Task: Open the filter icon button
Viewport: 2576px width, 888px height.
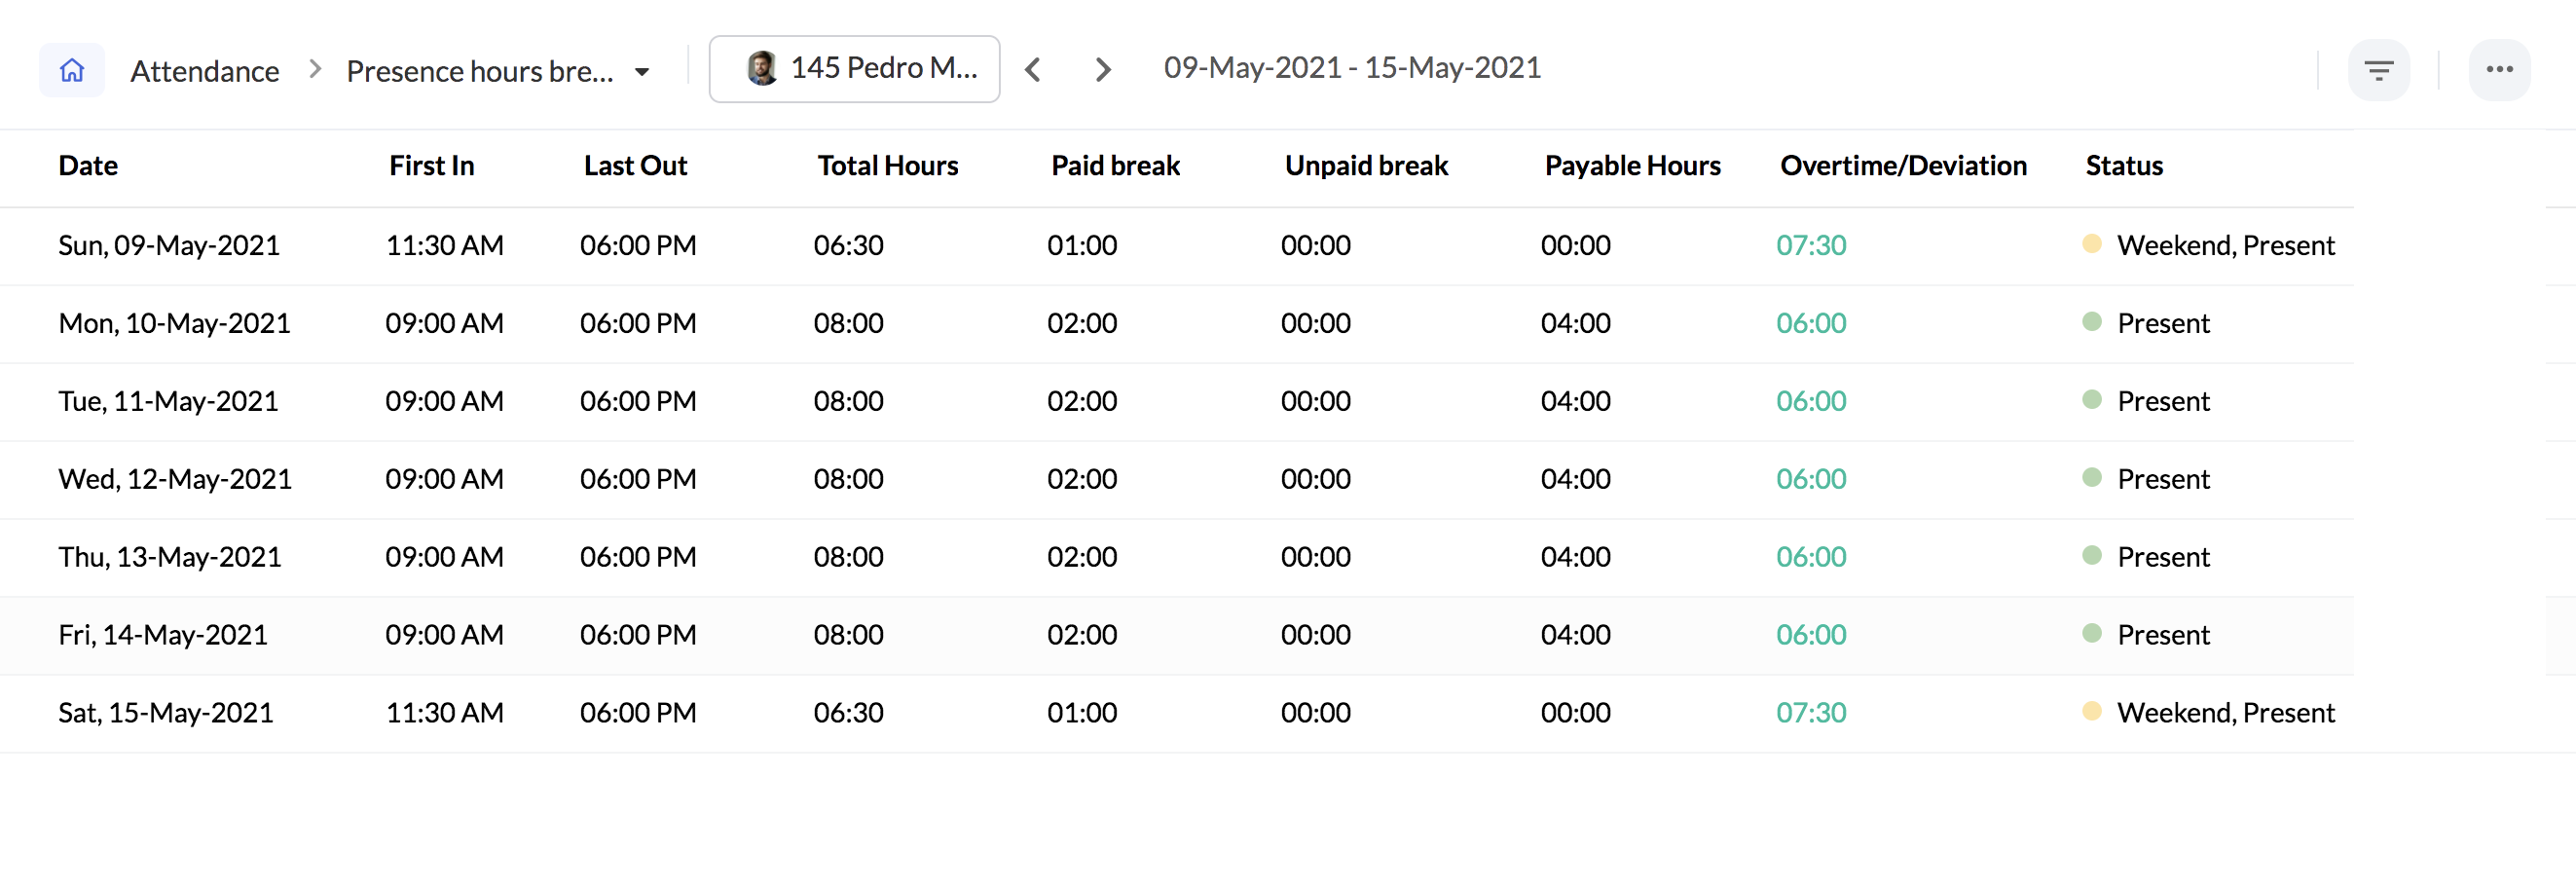Action: 2378,70
